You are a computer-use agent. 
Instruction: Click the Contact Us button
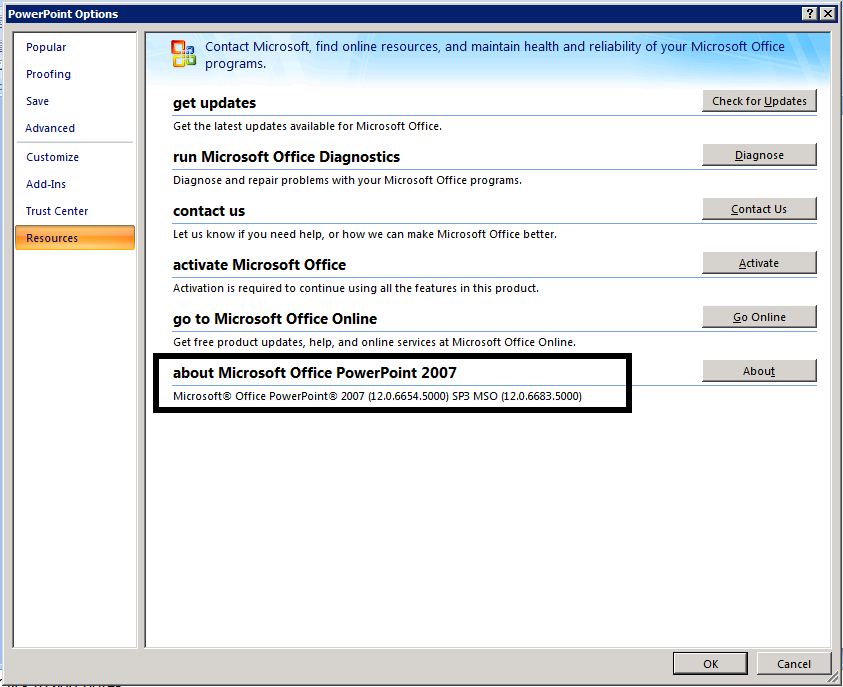[x=759, y=209]
